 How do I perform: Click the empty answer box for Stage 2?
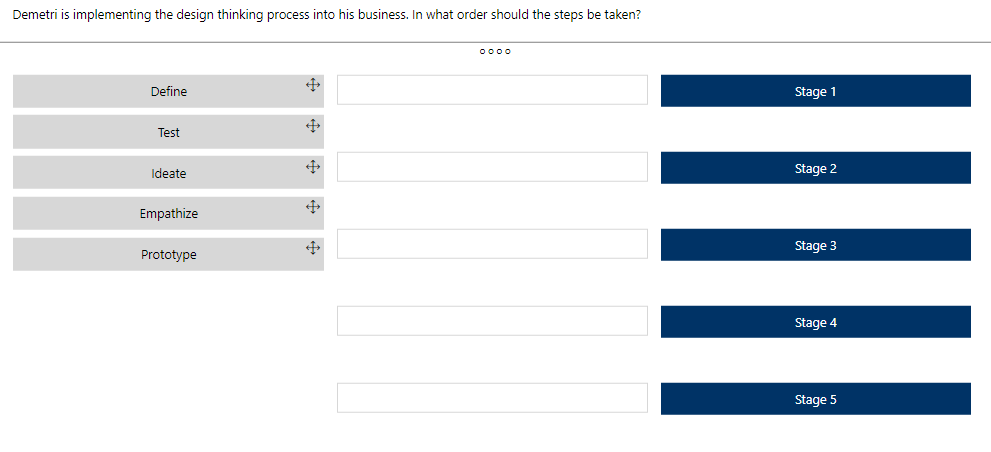click(492, 167)
